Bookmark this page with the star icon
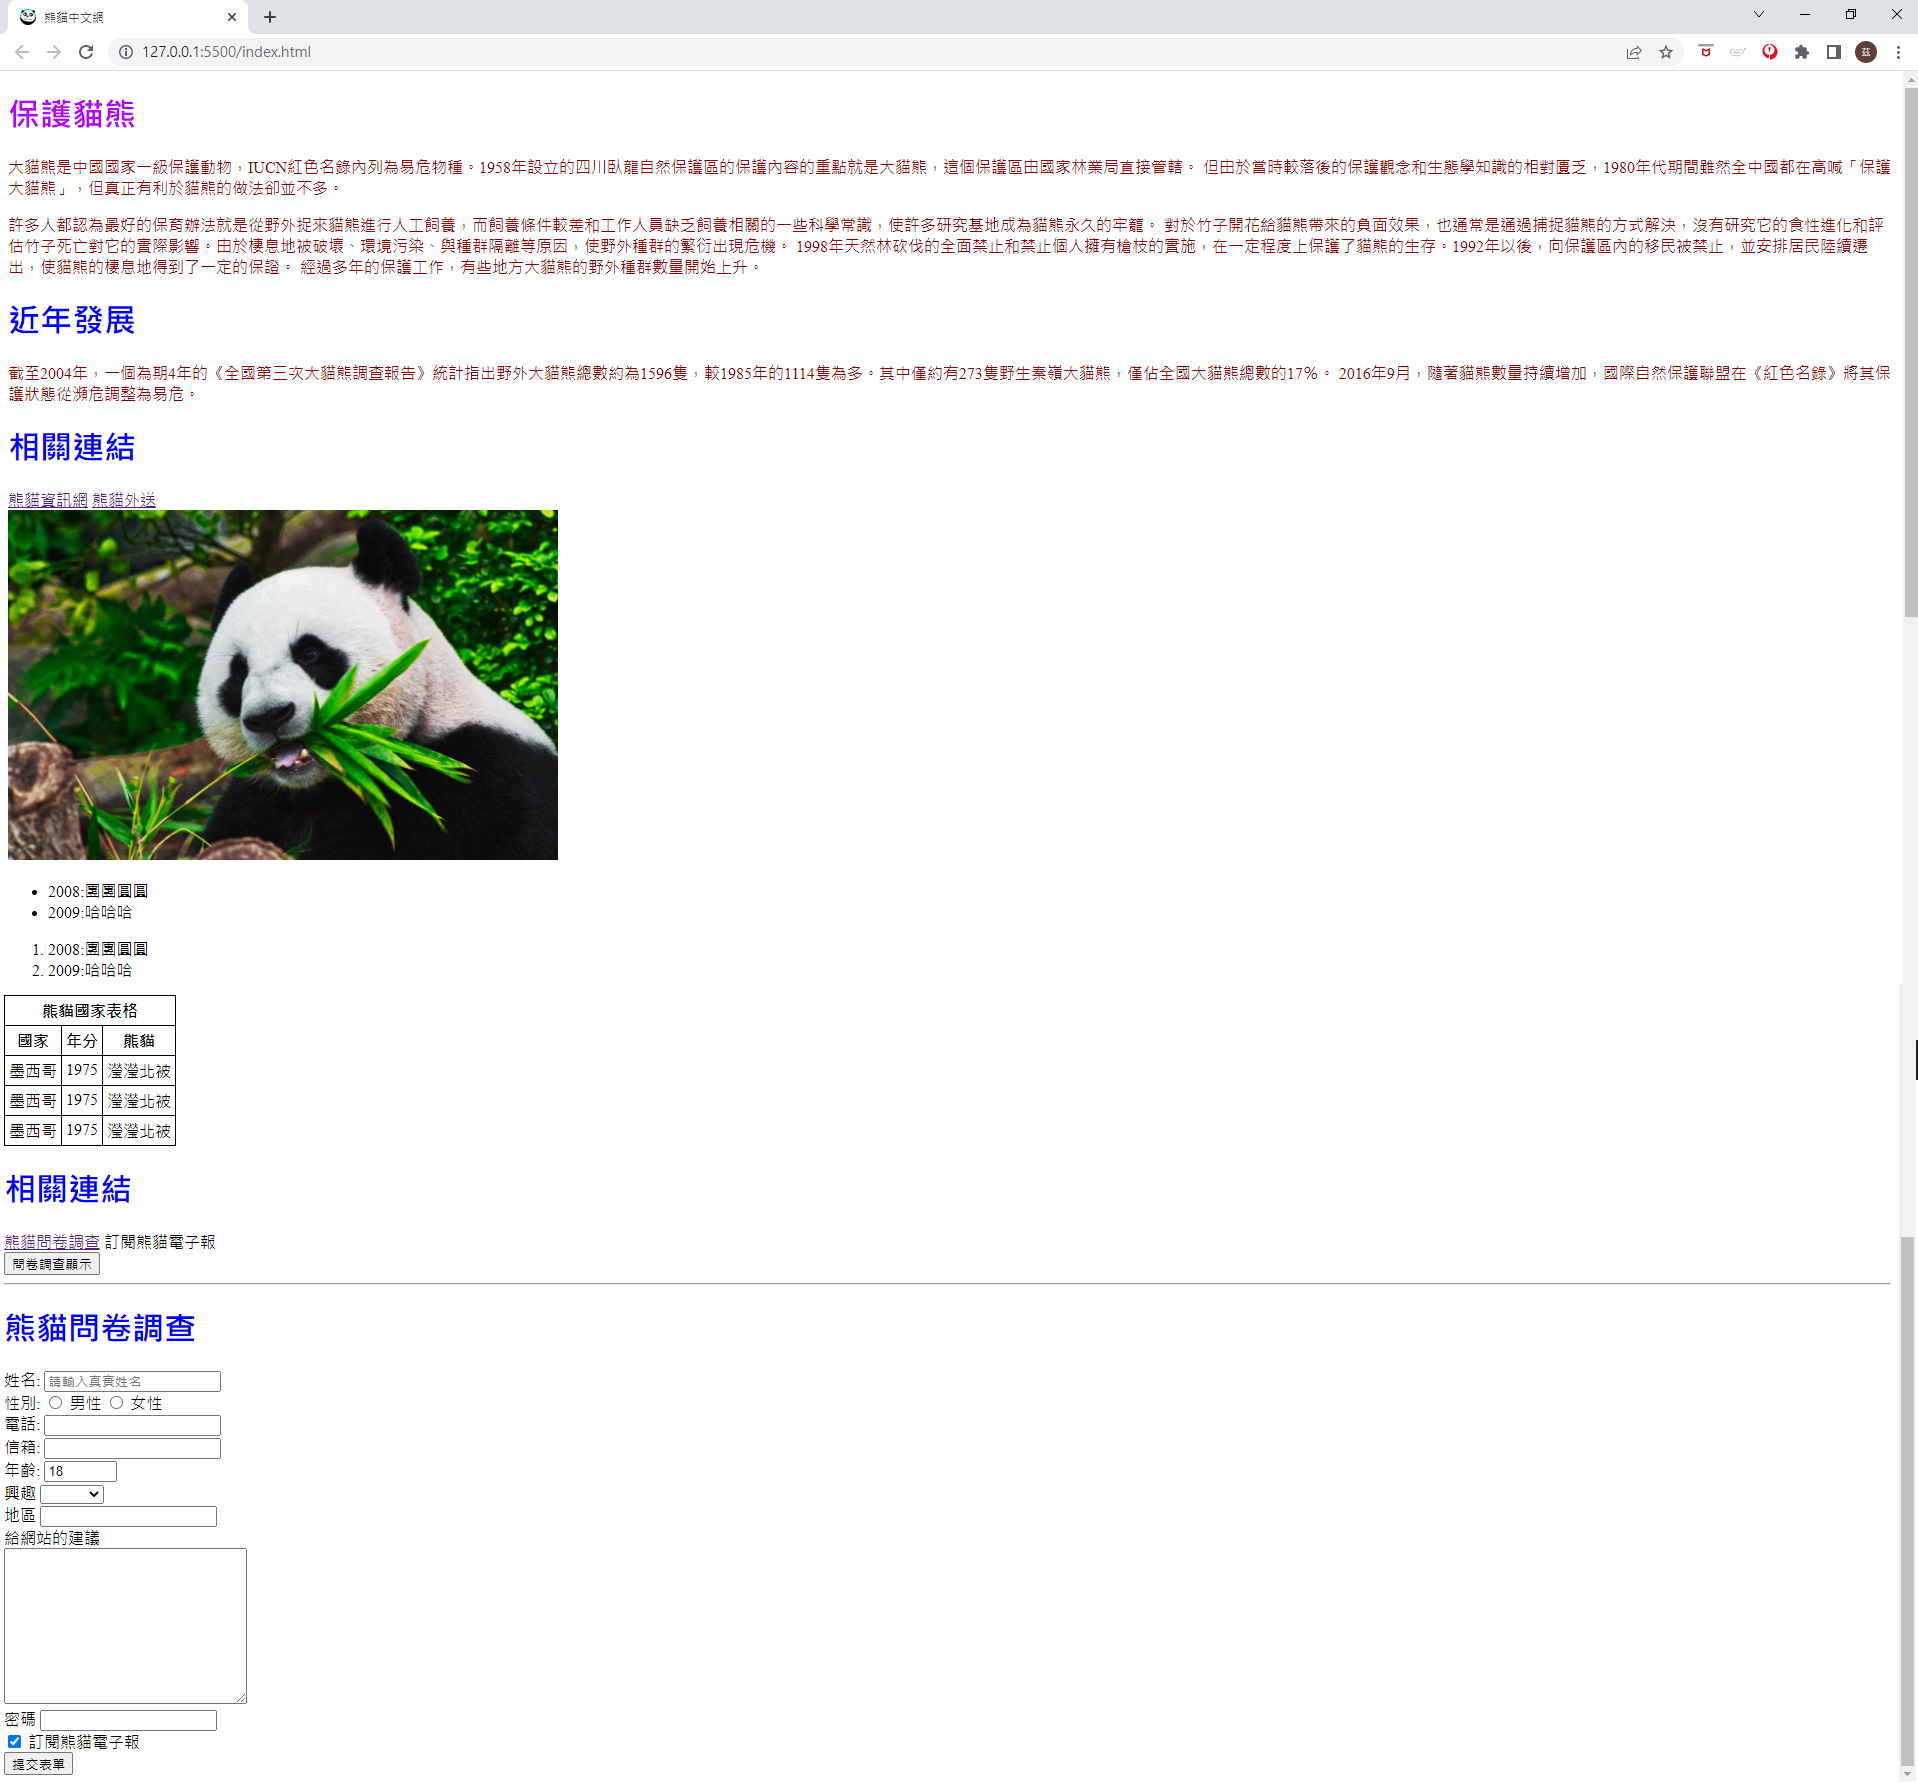 (x=1667, y=52)
